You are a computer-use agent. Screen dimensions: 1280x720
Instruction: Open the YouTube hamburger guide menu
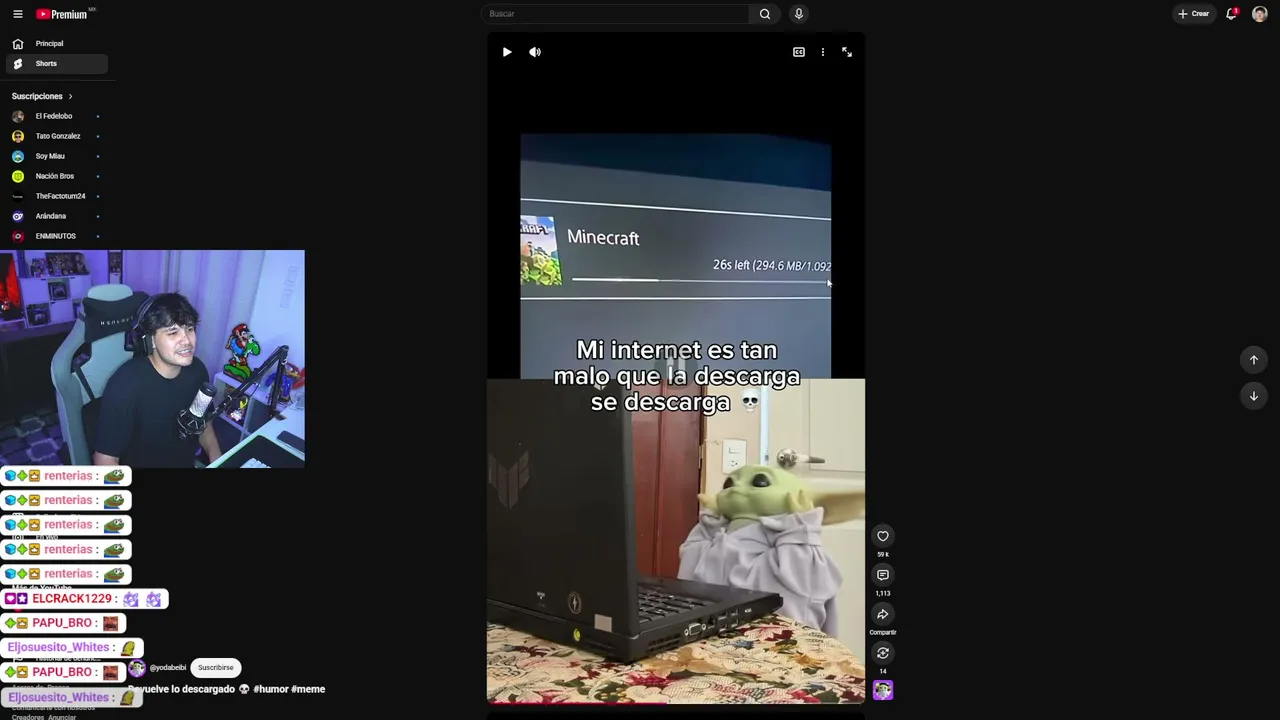[x=17, y=14]
